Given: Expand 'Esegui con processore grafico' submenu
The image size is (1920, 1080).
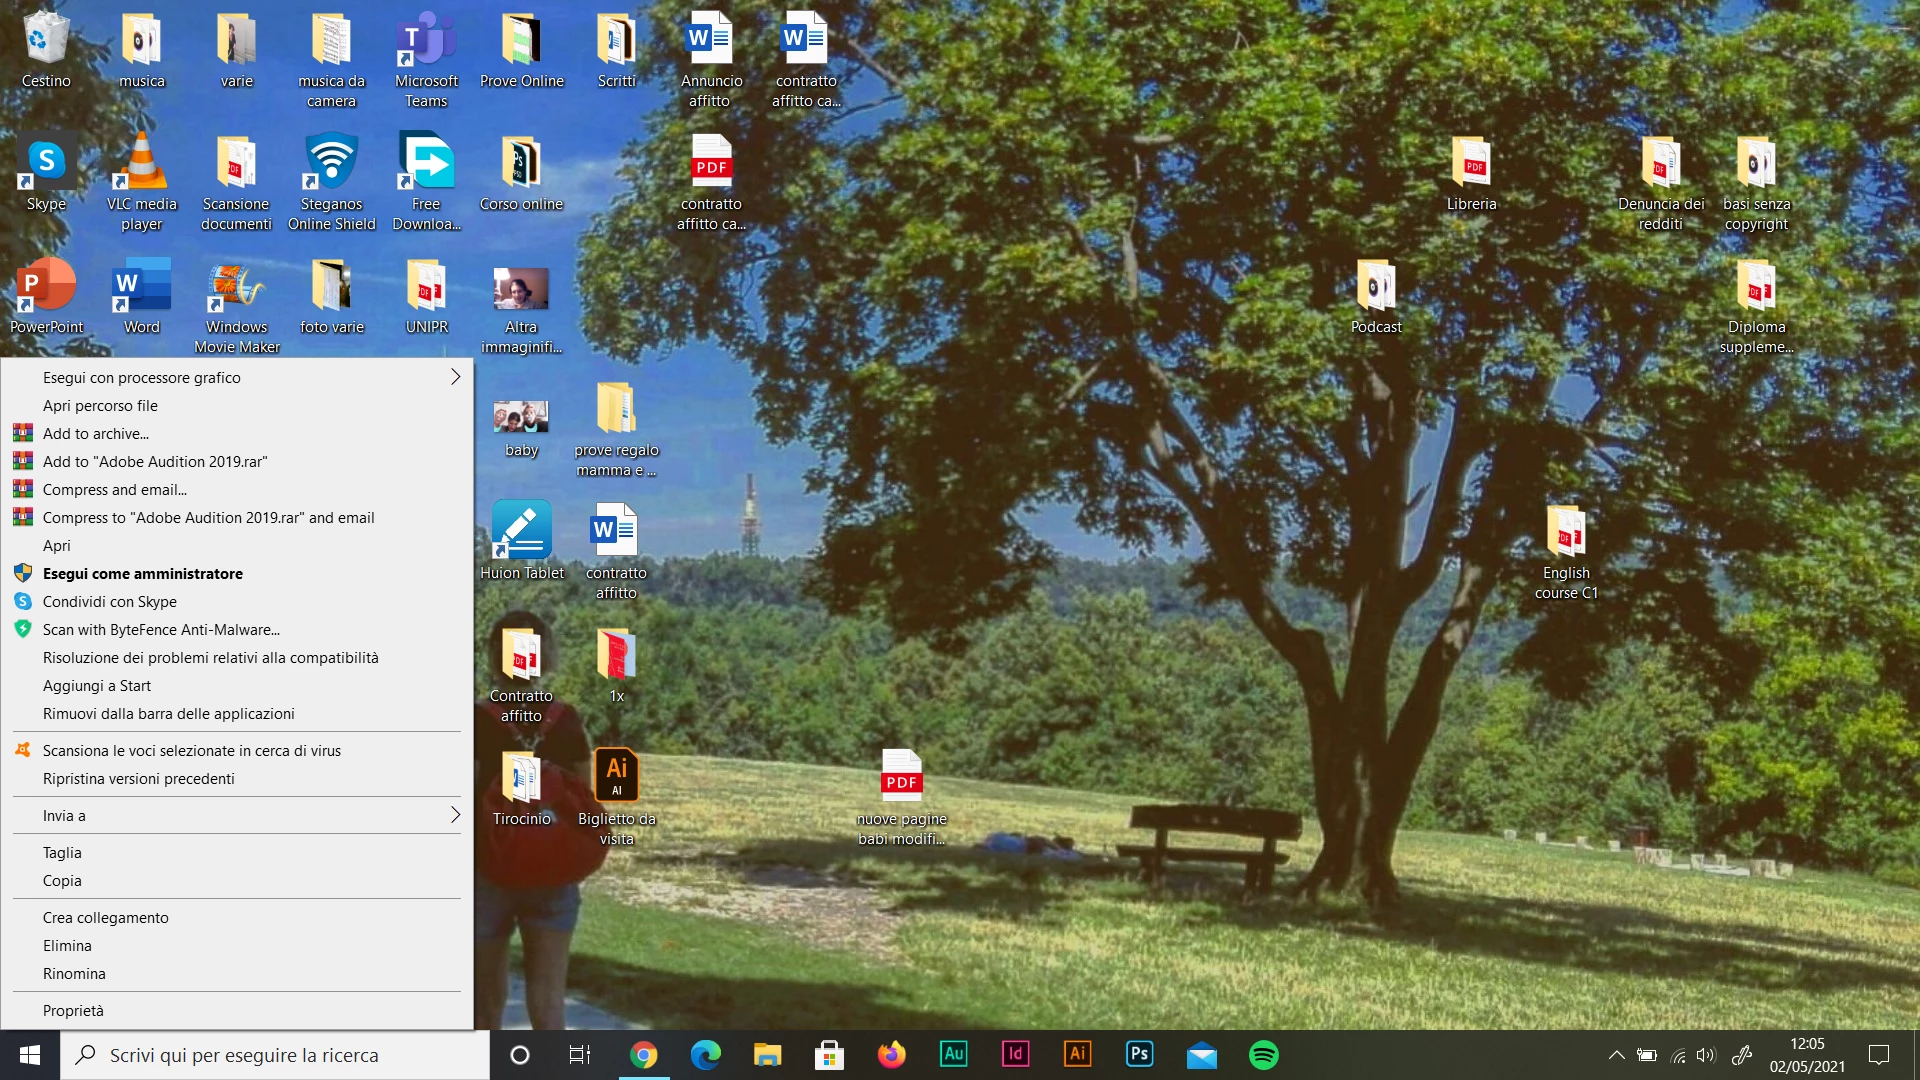Looking at the screenshot, I should pos(454,377).
